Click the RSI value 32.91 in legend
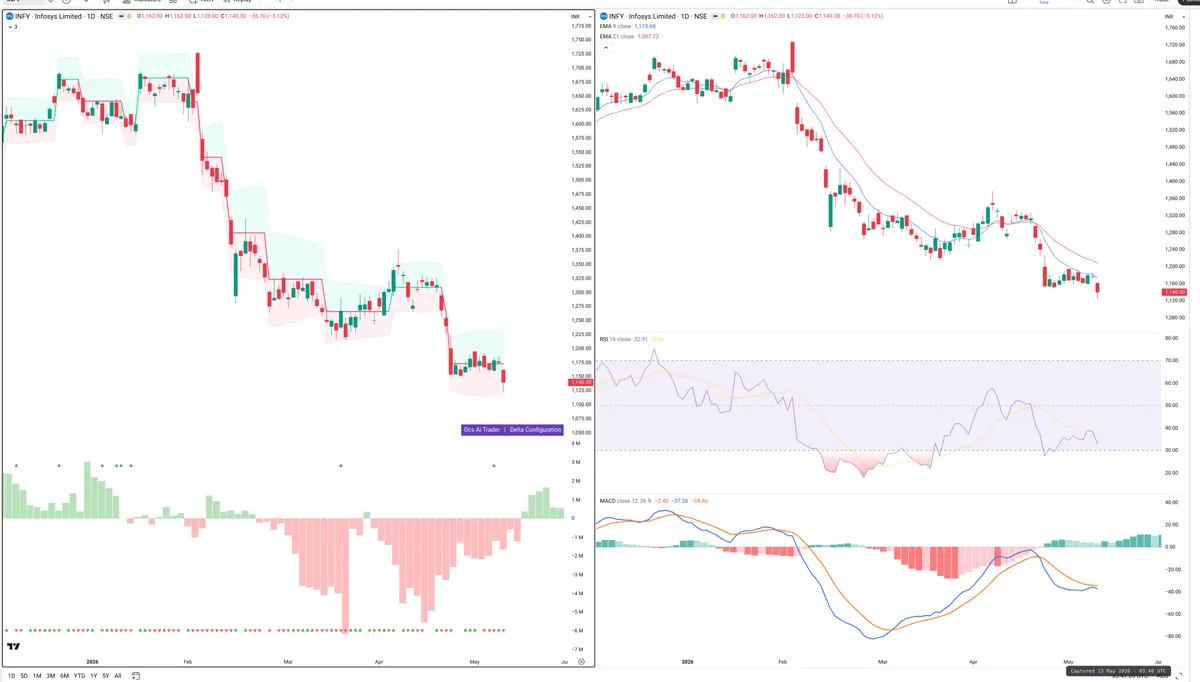Screen dimensions: 1200x682 click(641, 339)
